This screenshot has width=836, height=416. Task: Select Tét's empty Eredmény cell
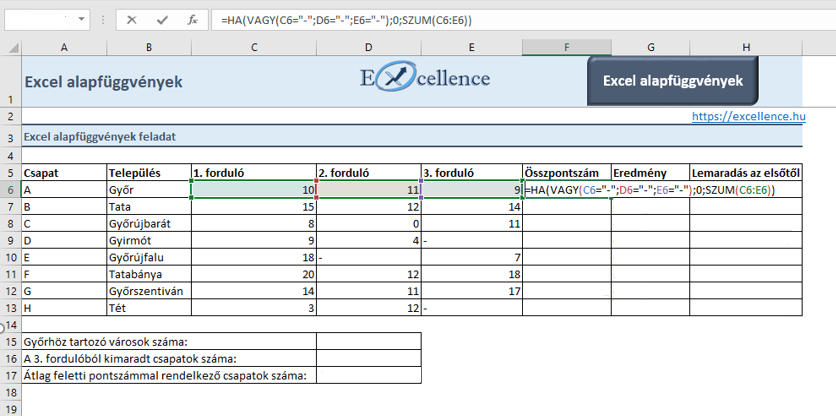click(x=650, y=308)
